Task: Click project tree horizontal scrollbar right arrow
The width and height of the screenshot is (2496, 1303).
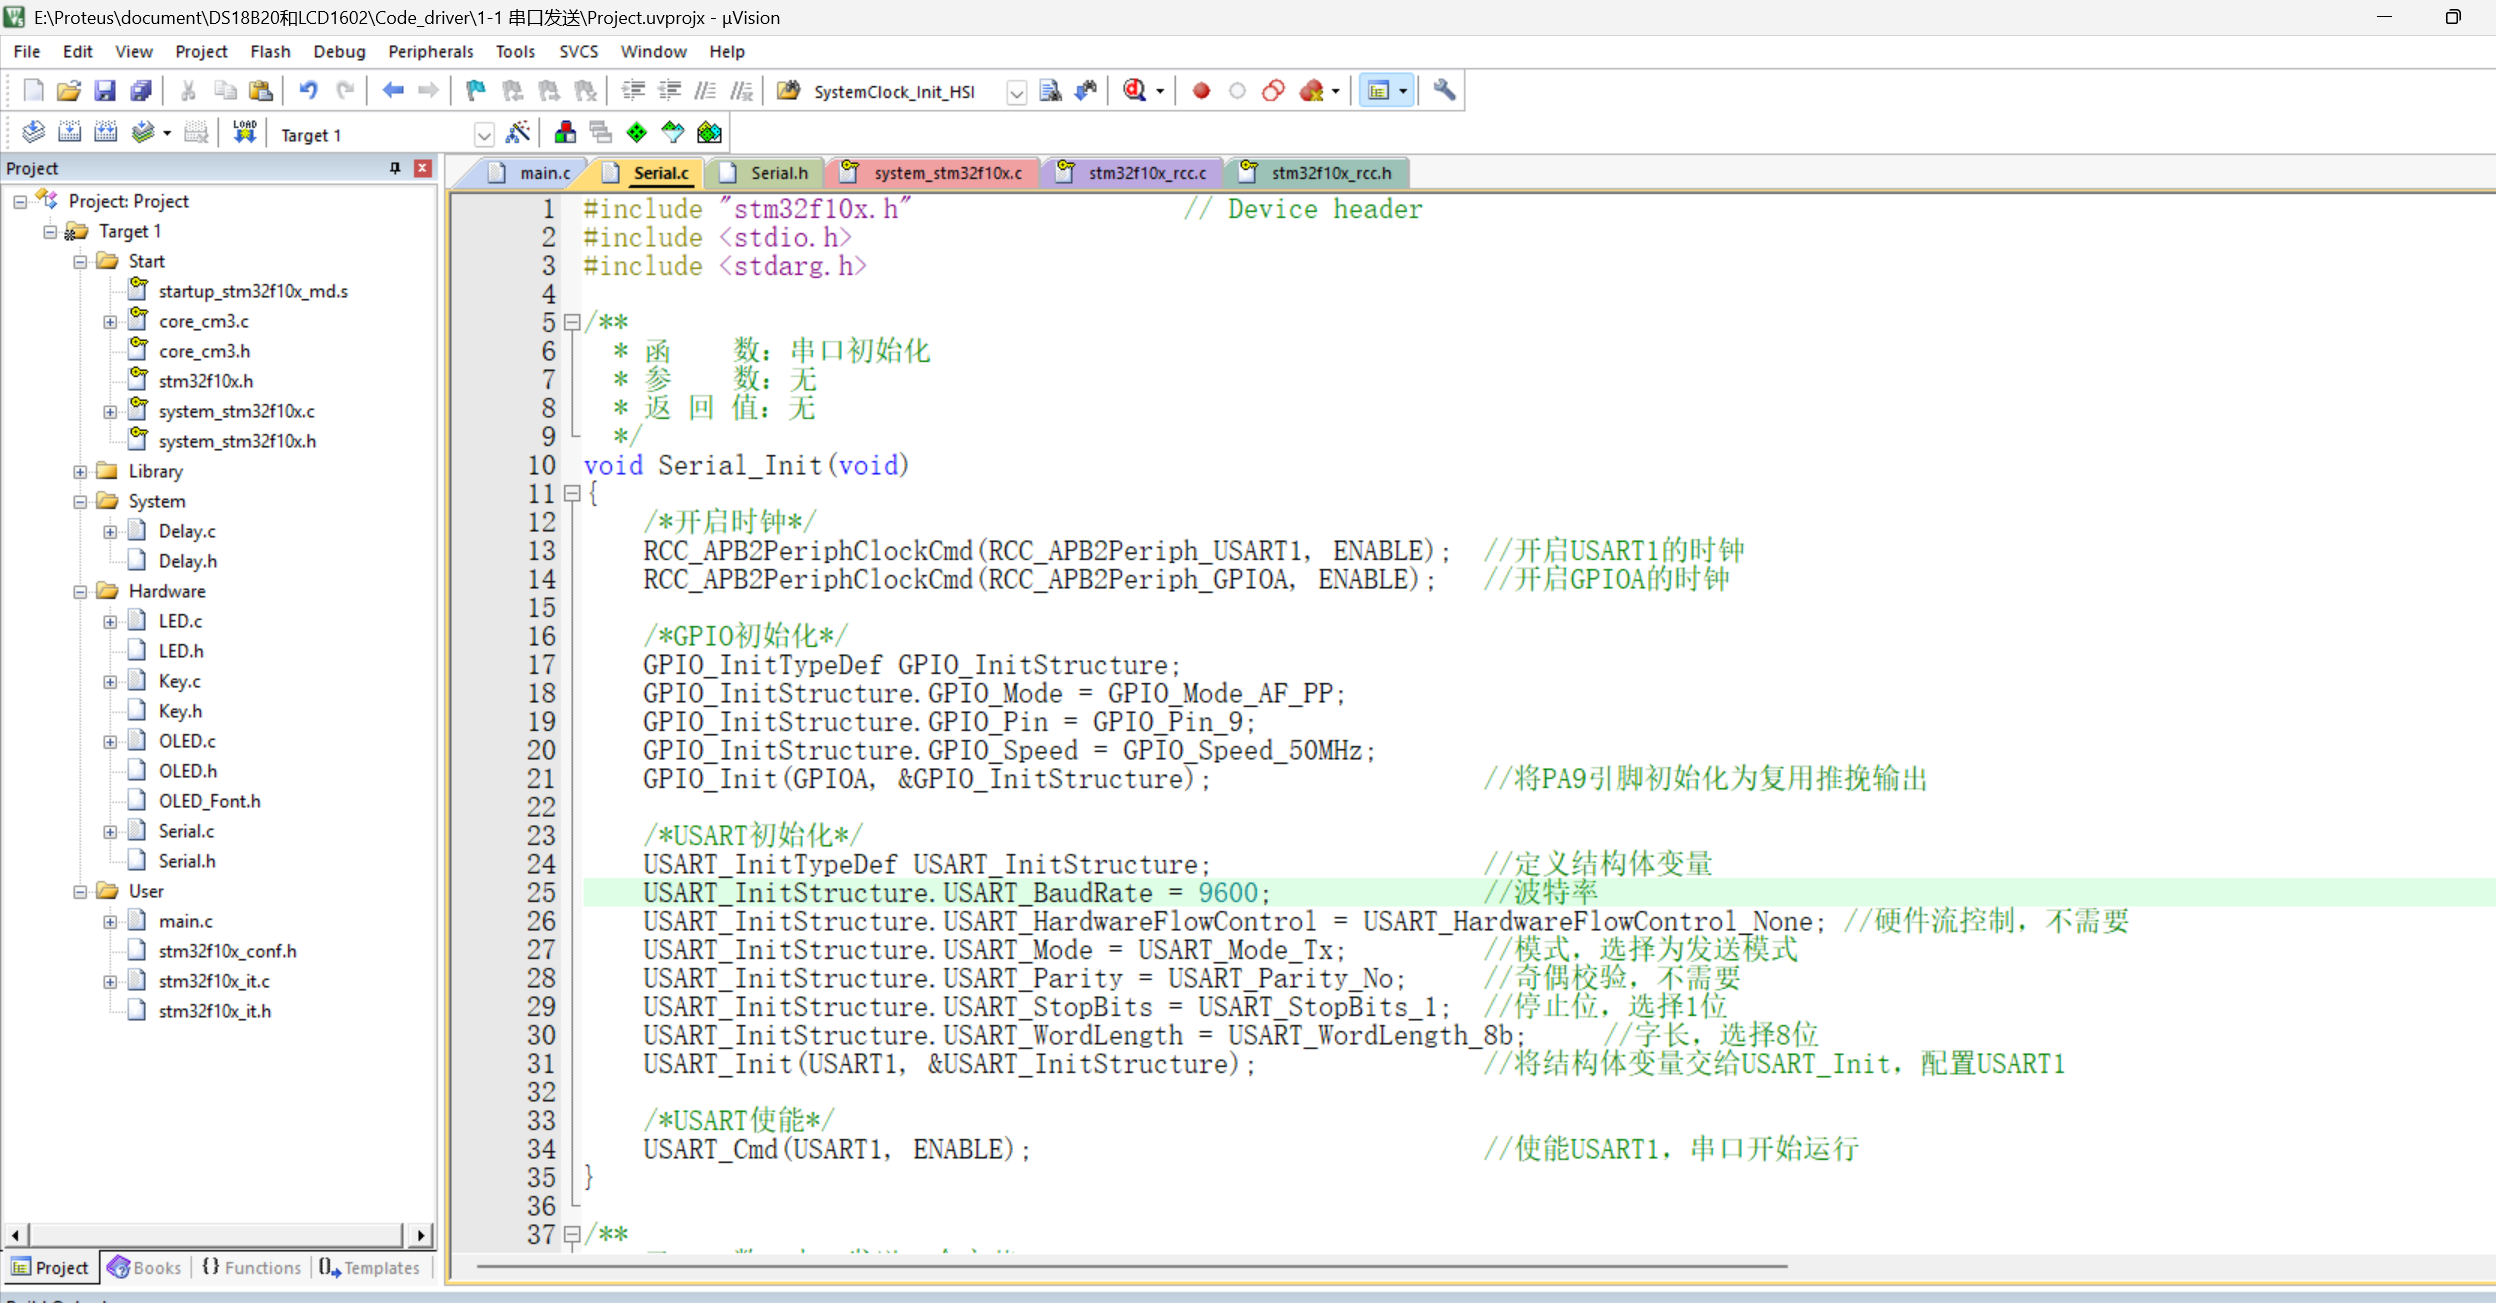Action: coord(421,1236)
